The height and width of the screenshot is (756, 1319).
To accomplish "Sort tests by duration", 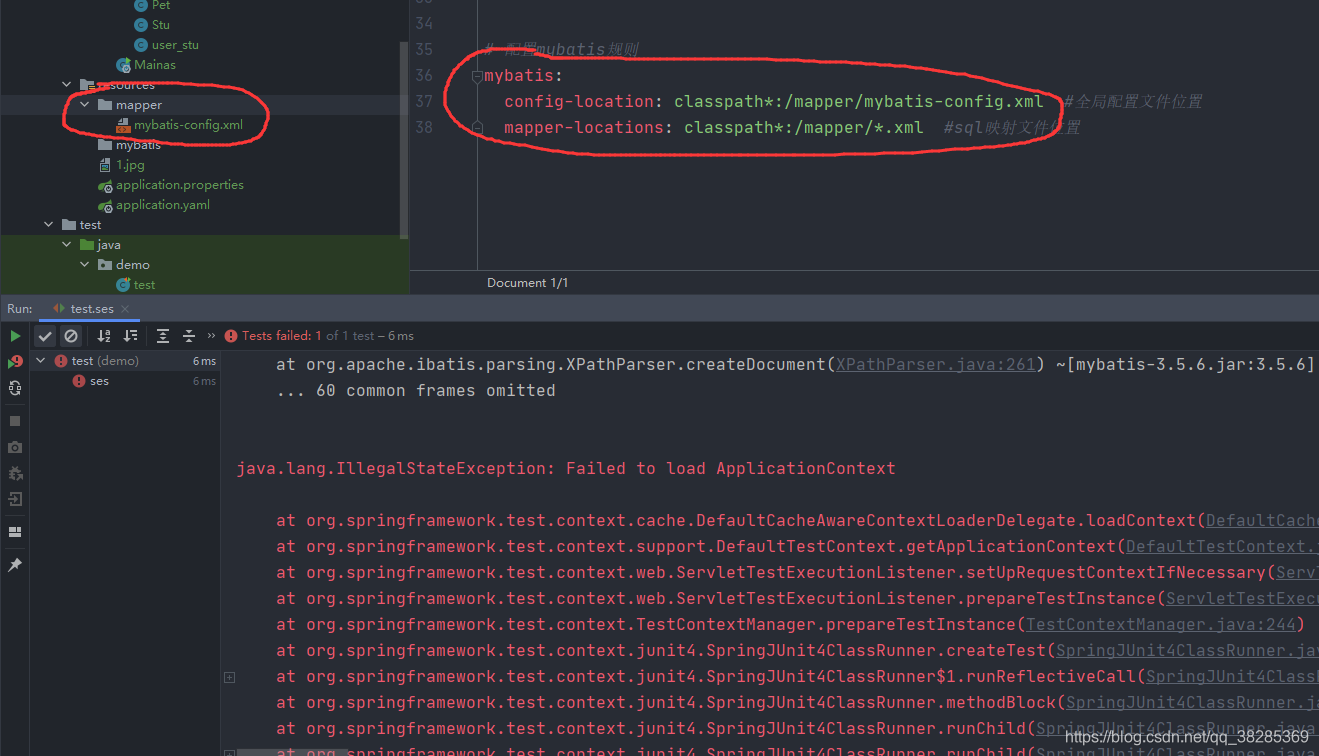I will point(130,336).
